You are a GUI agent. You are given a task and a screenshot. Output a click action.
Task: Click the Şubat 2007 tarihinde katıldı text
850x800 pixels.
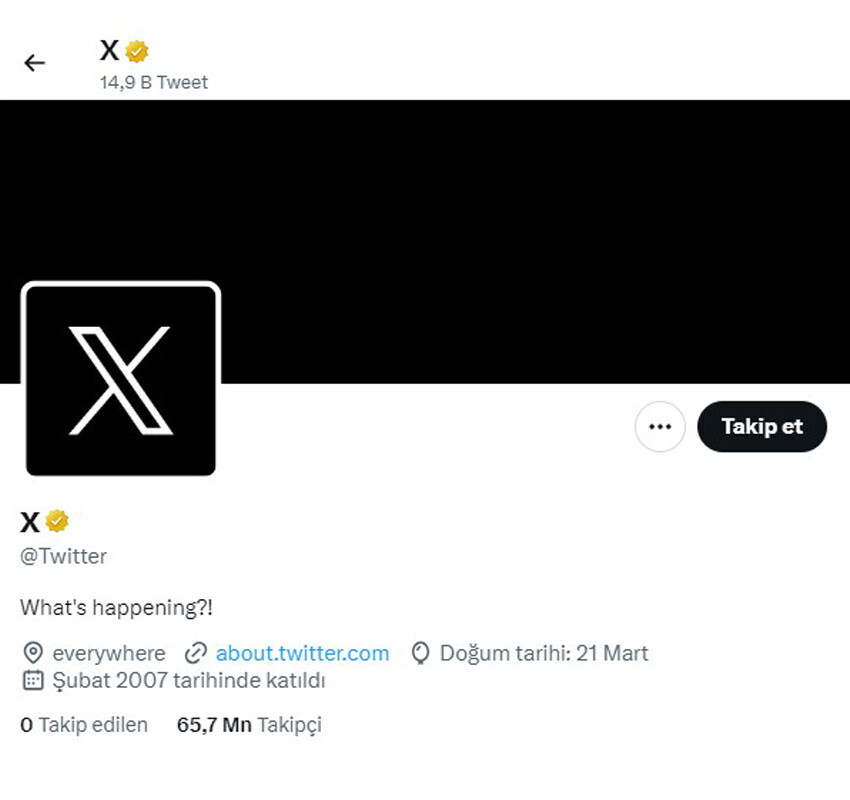point(189,681)
